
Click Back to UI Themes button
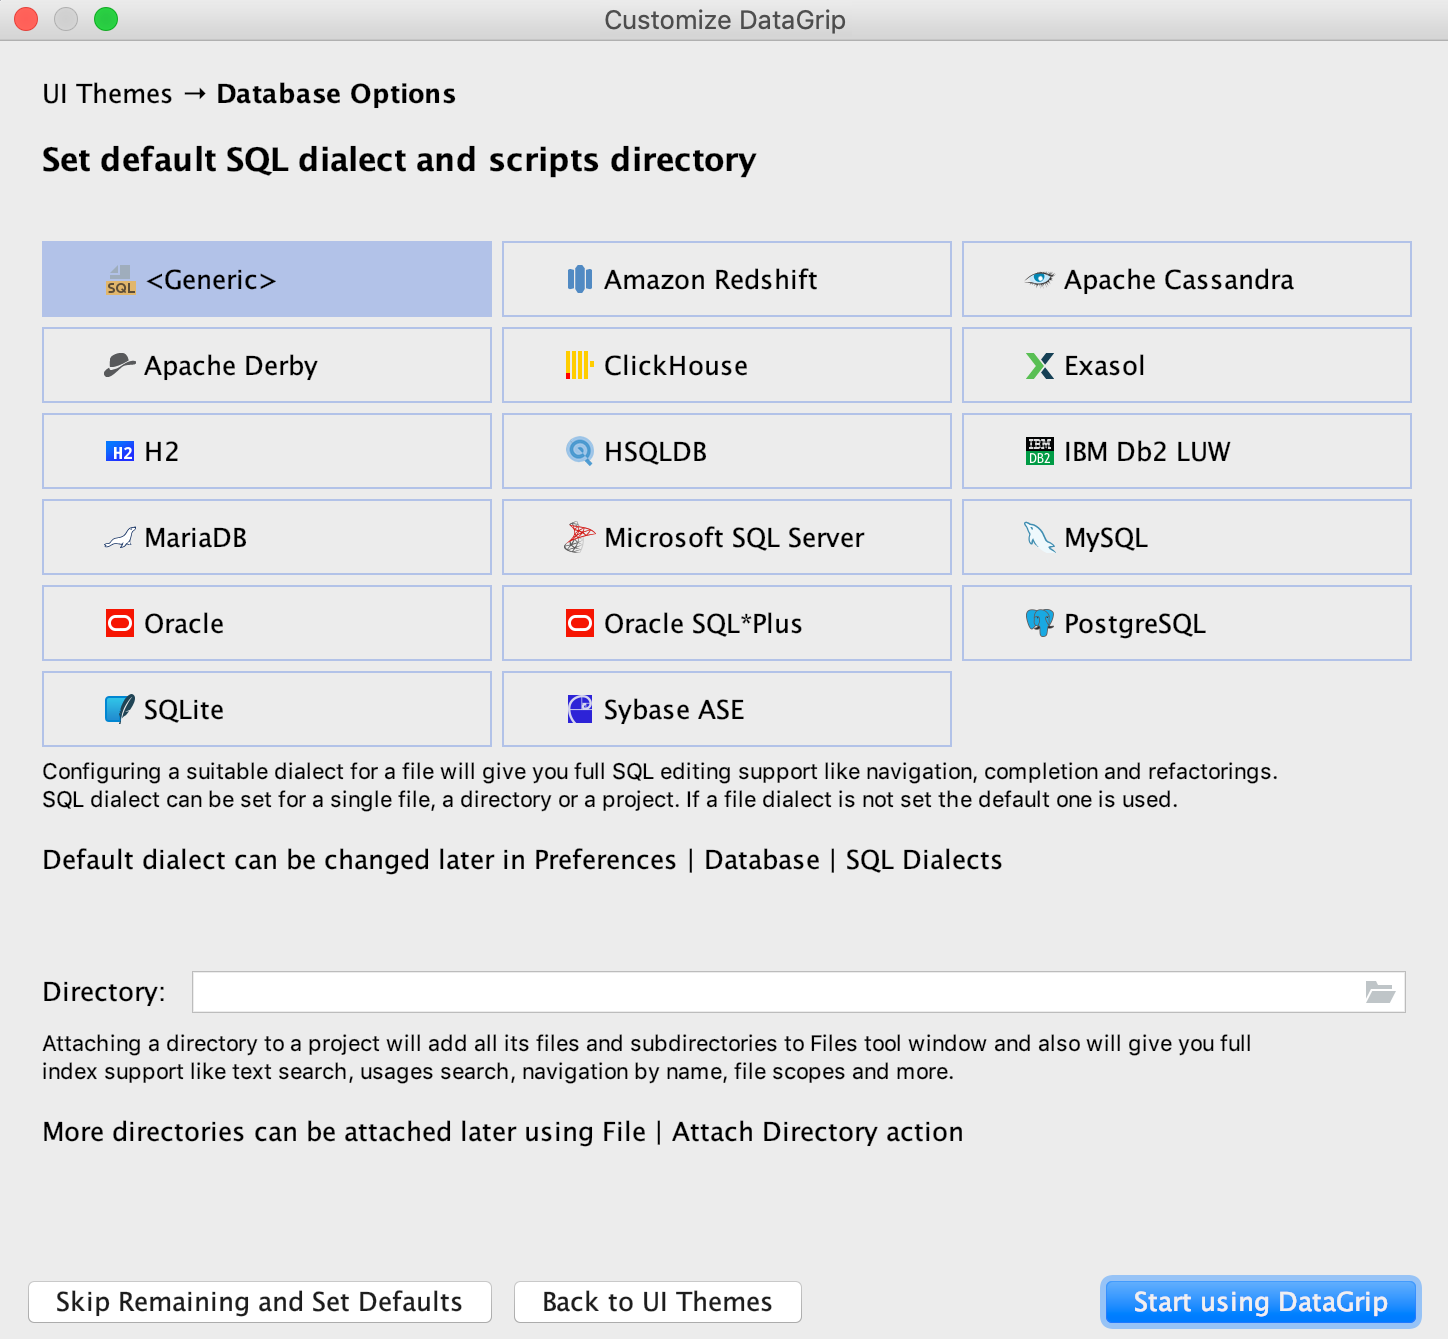pyautogui.click(x=657, y=1302)
